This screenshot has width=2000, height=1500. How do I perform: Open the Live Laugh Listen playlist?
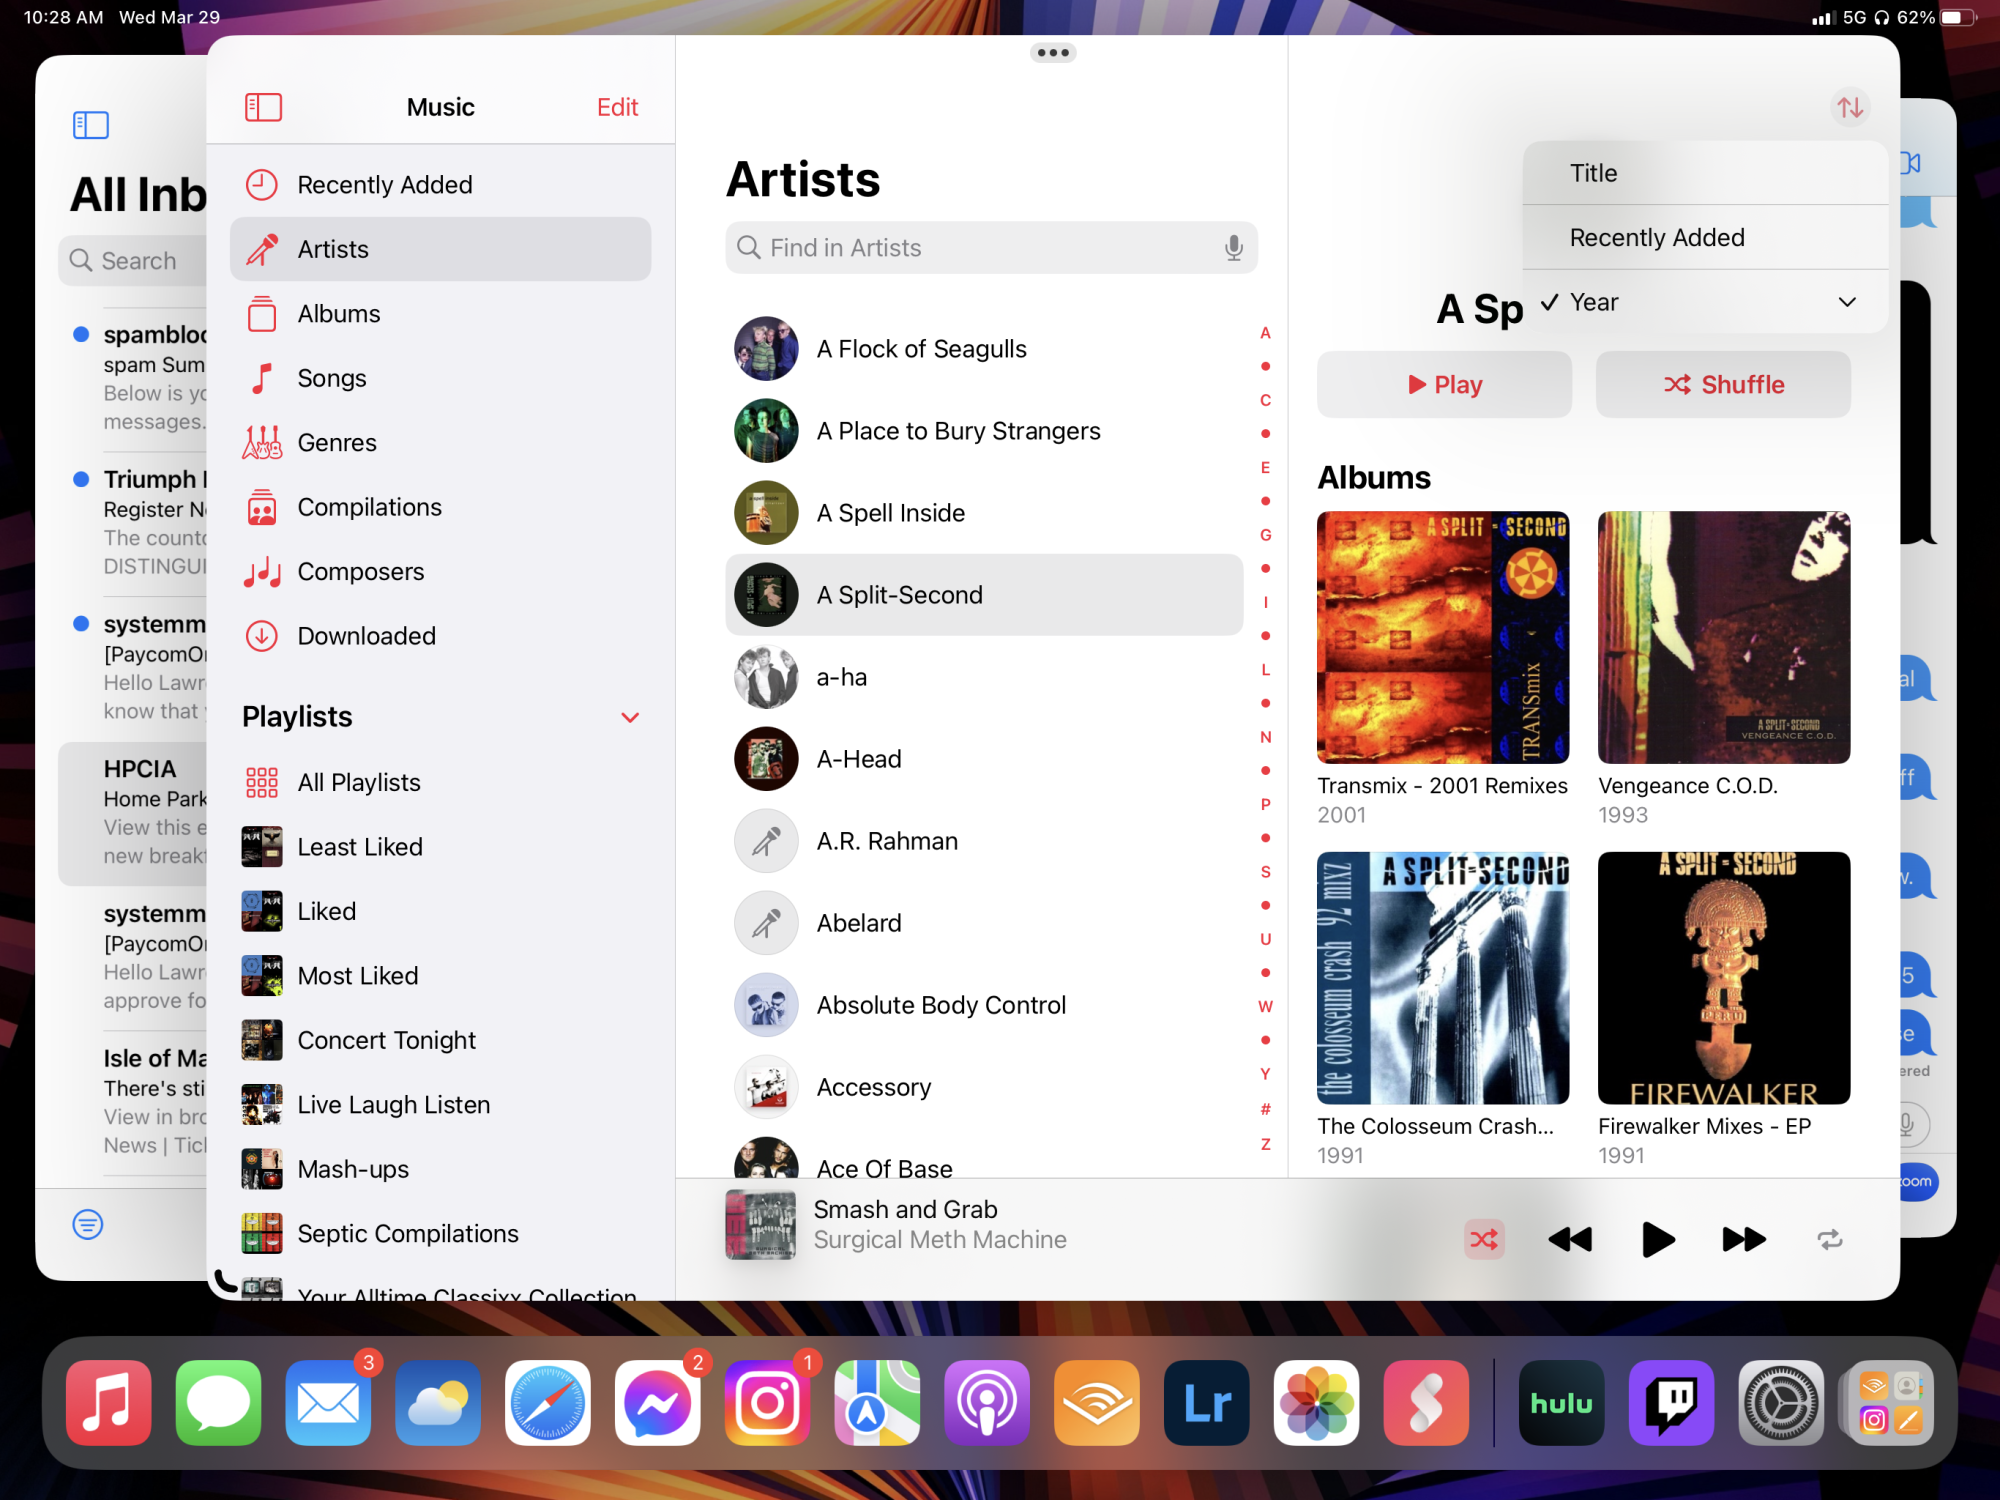(x=440, y=1105)
